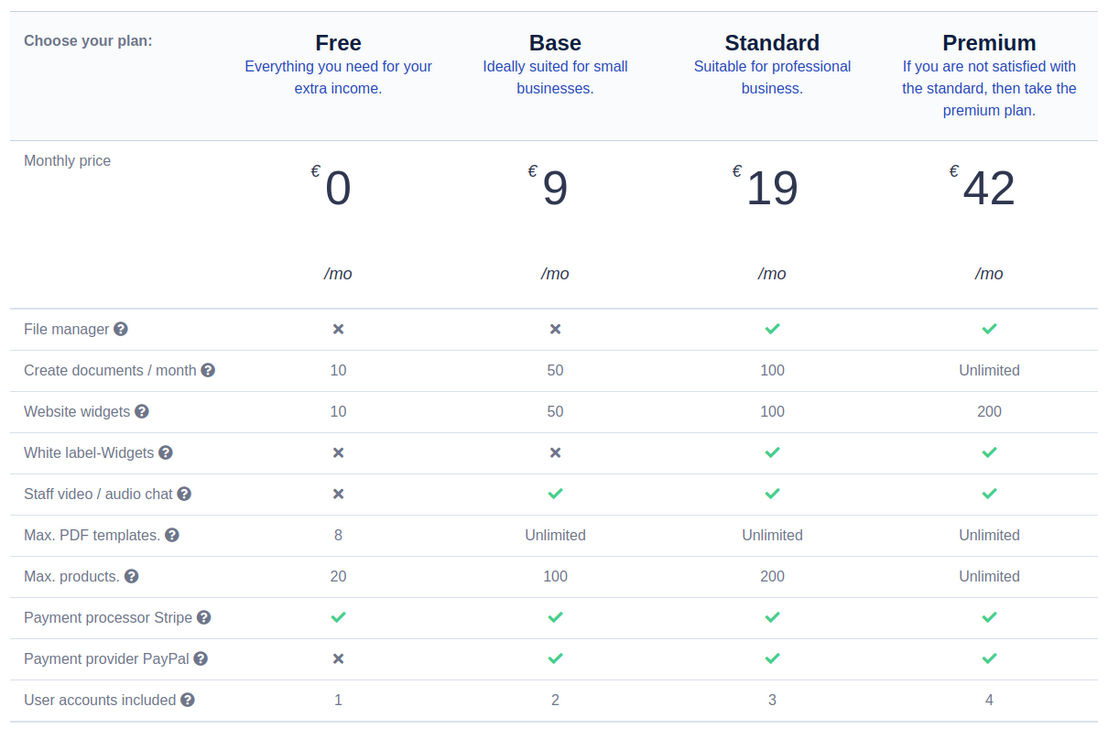Select the Base plan heading
Screen dimensions: 1108x729
(555, 43)
